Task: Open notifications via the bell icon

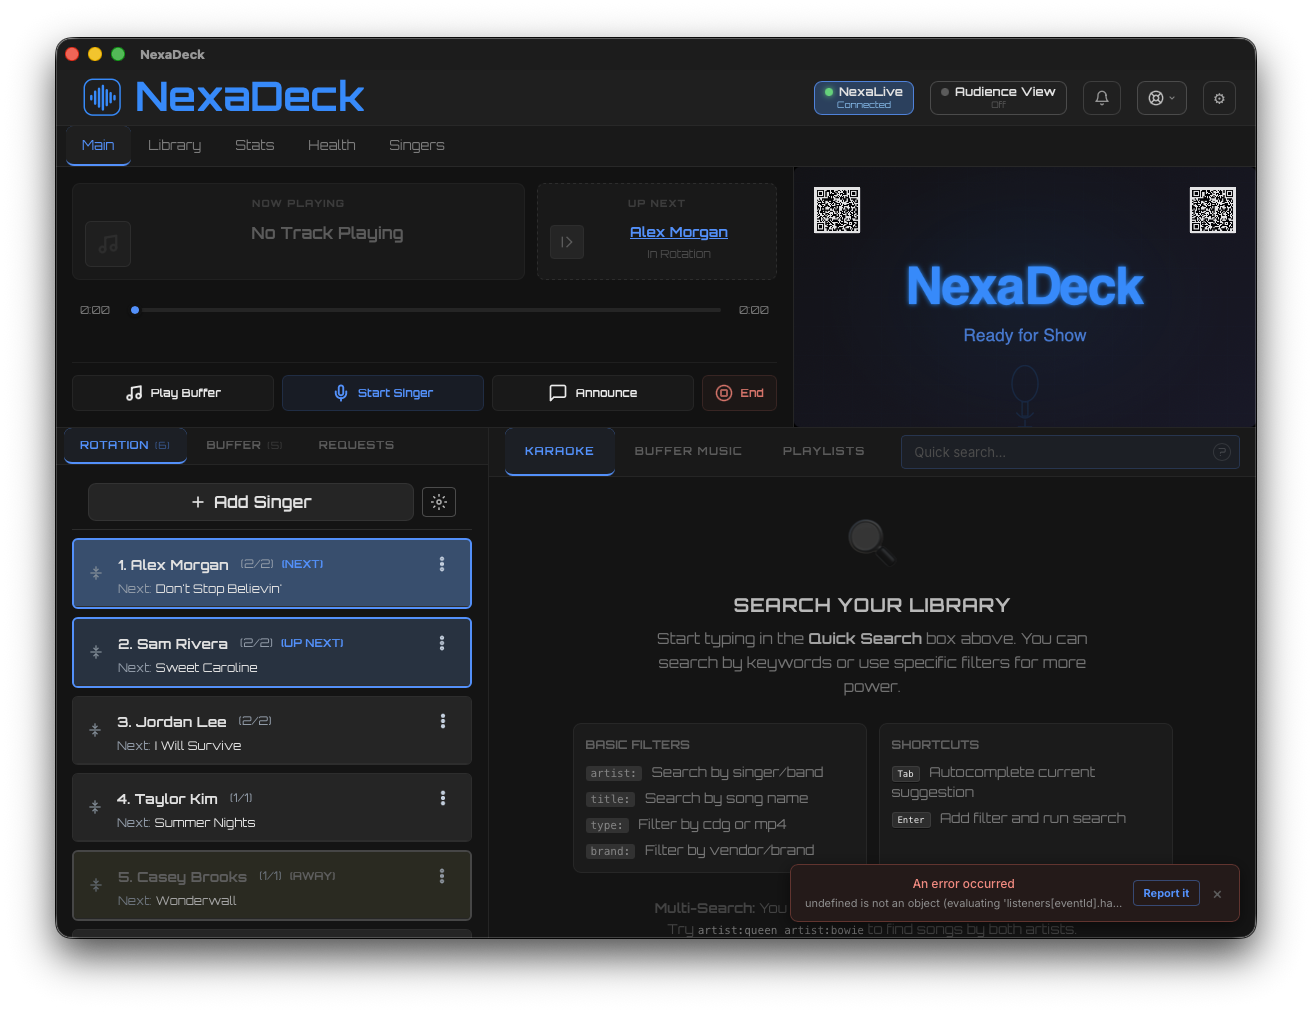Action: 1101,97
